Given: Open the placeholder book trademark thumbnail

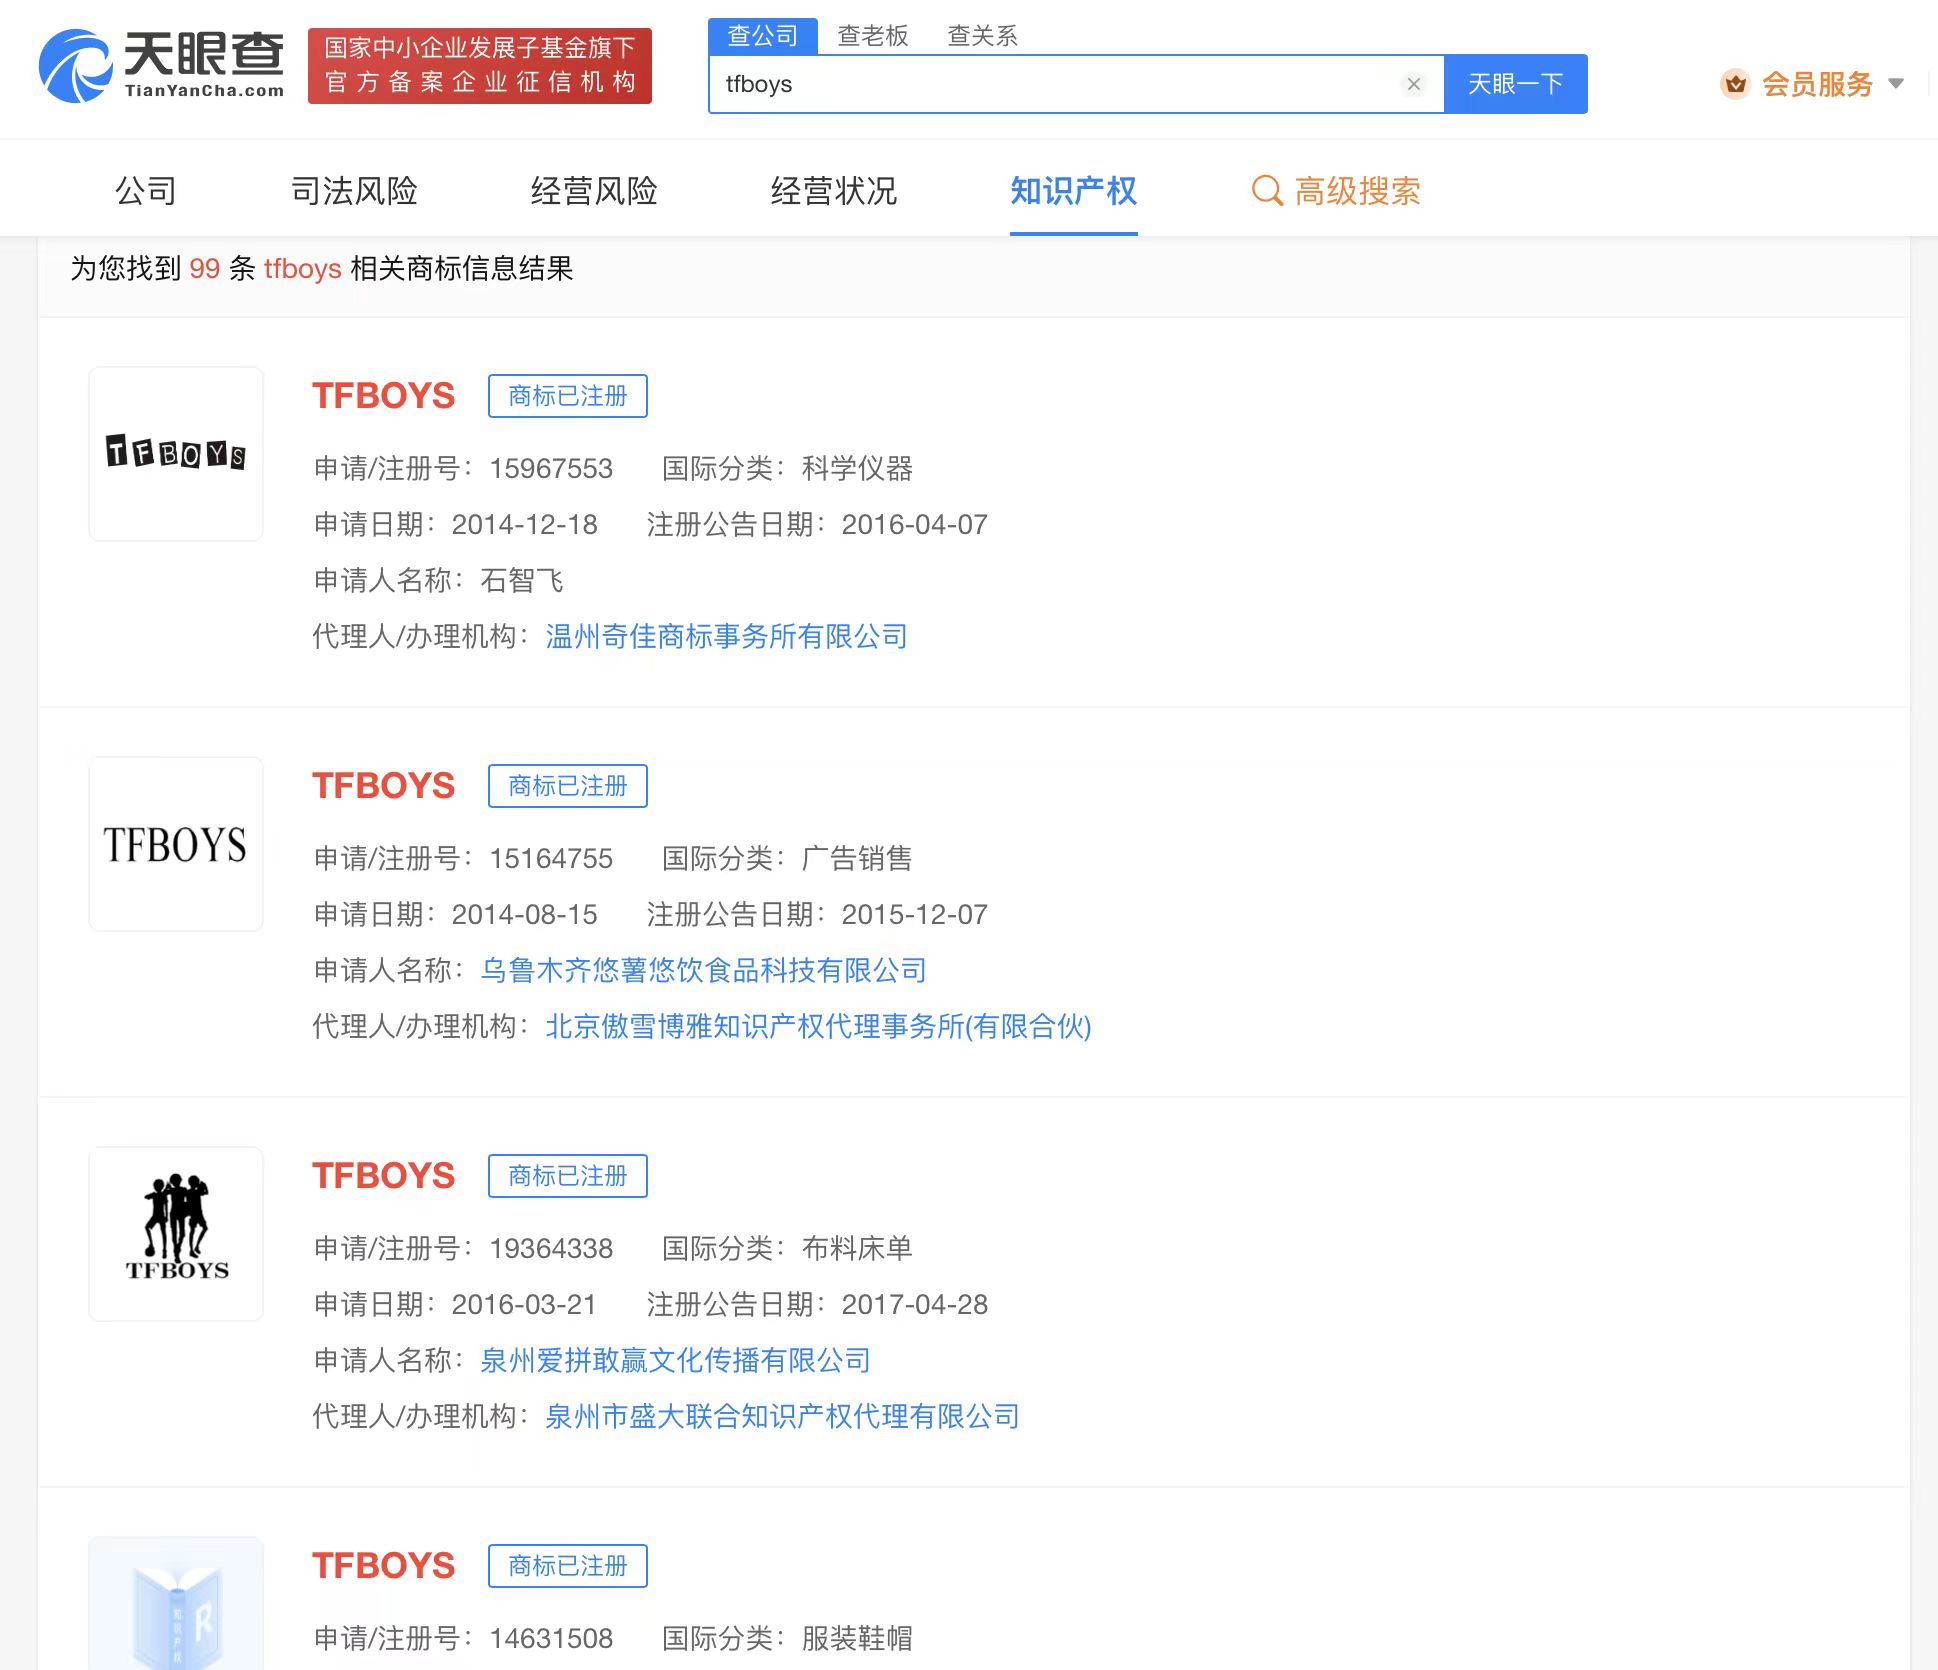Looking at the screenshot, I should click(x=176, y=1604).
